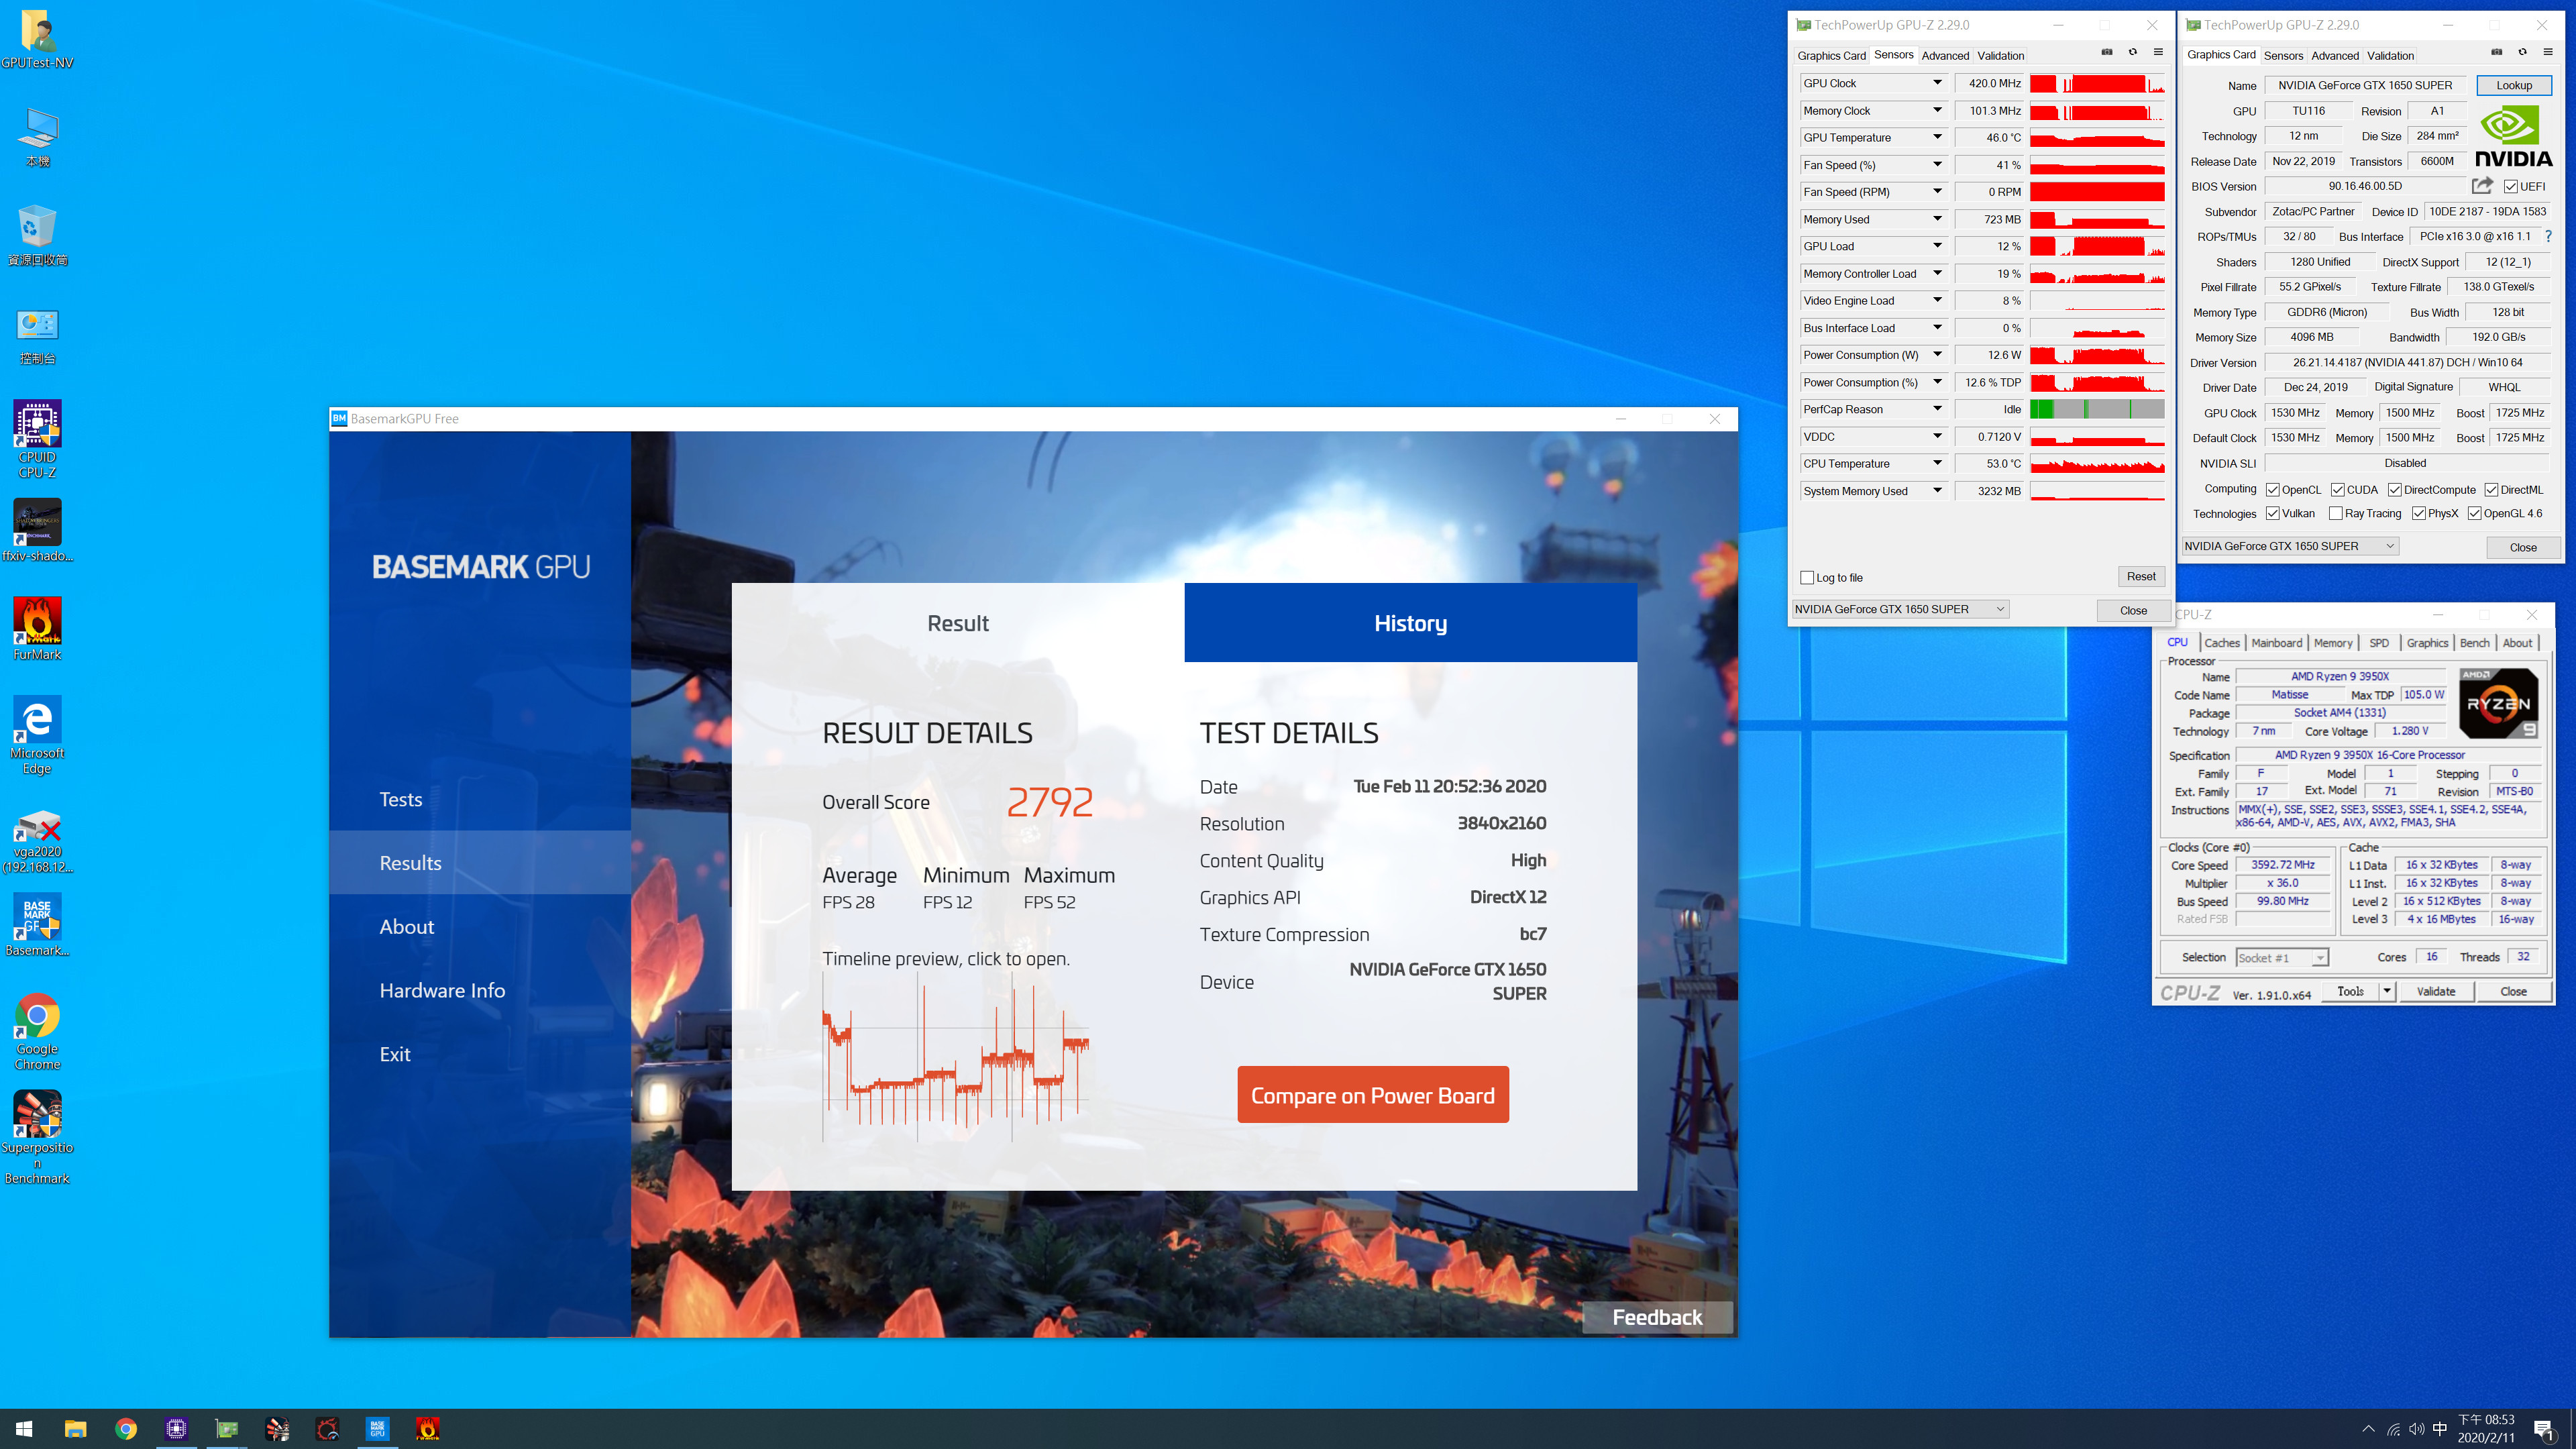Open the ffxiv-shadowbringers benchmark shortcut
Viewport: 2576px width, 1449px height.
click(37, 530)
